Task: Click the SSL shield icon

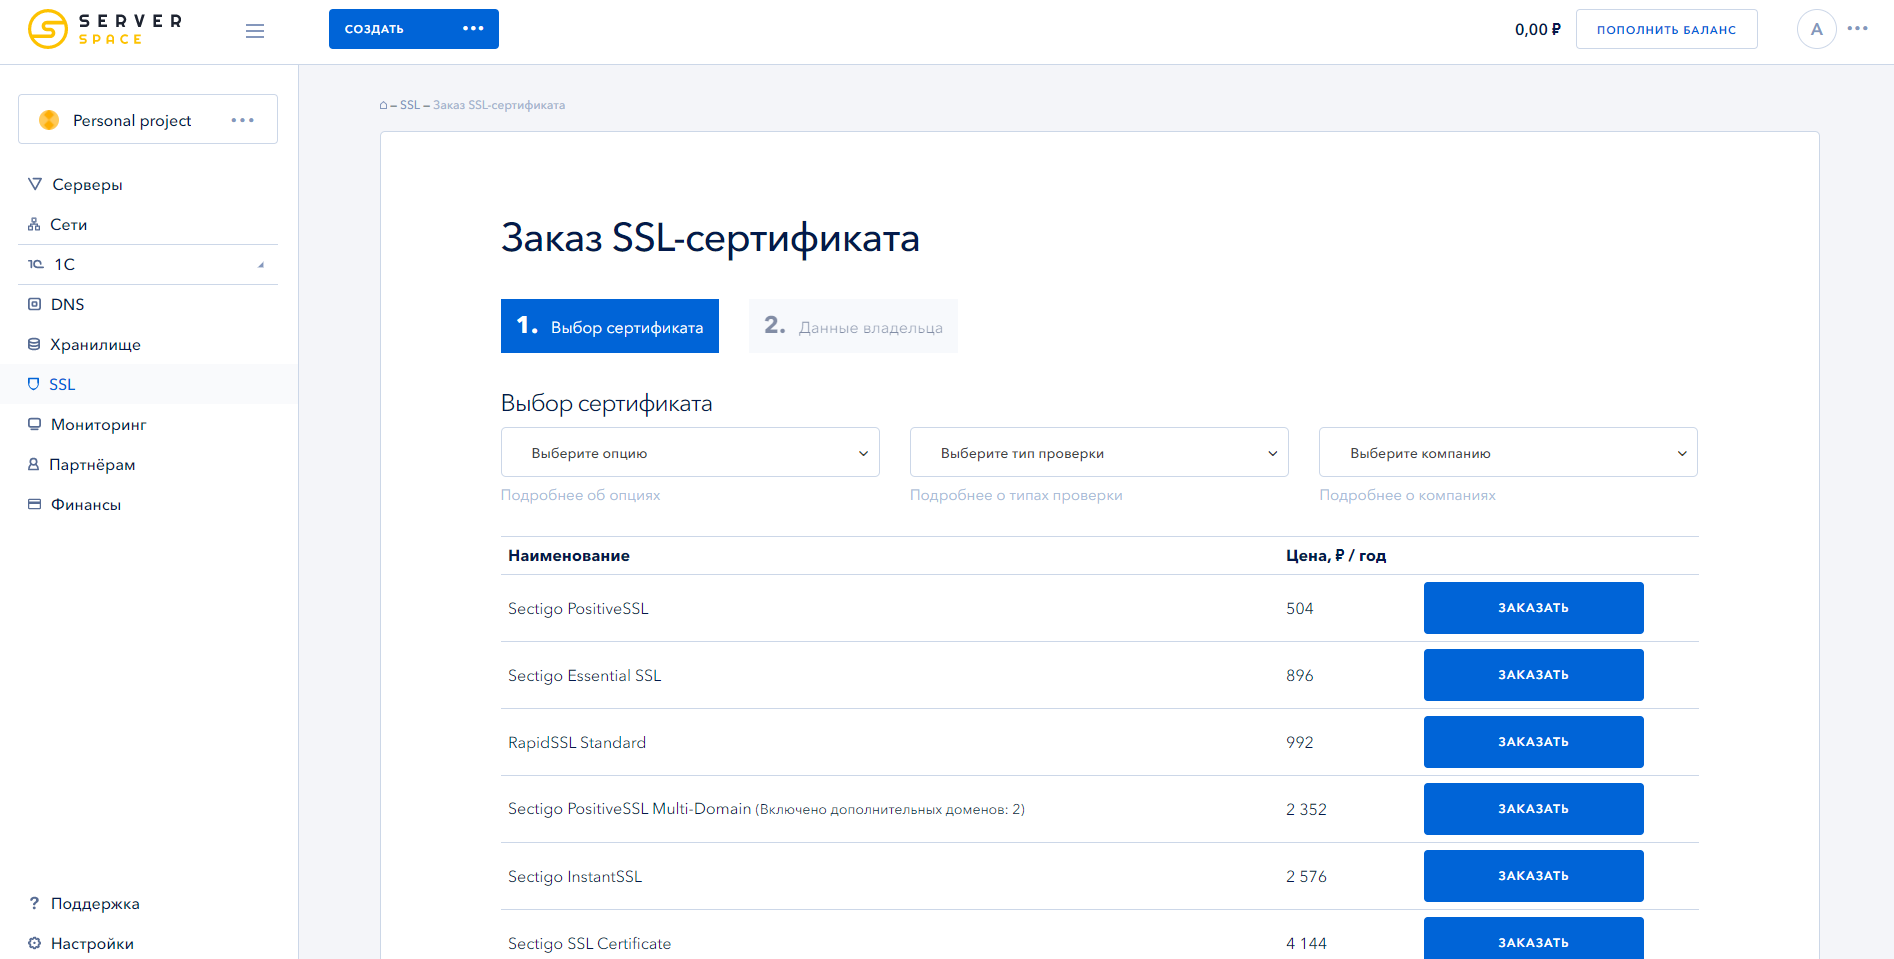Action: pos(33,384)
